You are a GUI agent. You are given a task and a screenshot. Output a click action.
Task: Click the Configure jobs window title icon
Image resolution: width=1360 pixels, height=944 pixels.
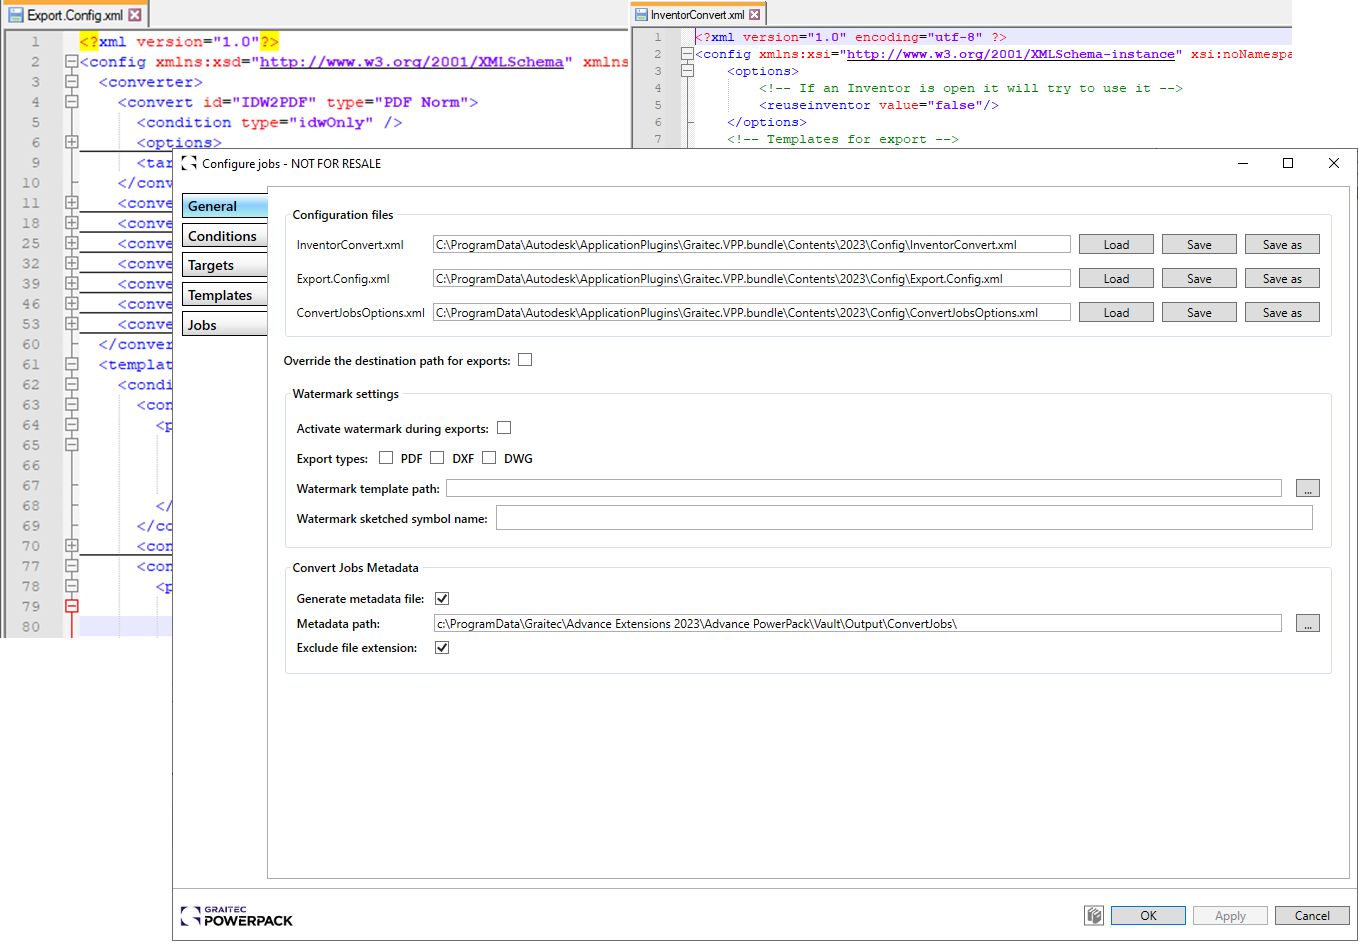click(x=189, y=163)
